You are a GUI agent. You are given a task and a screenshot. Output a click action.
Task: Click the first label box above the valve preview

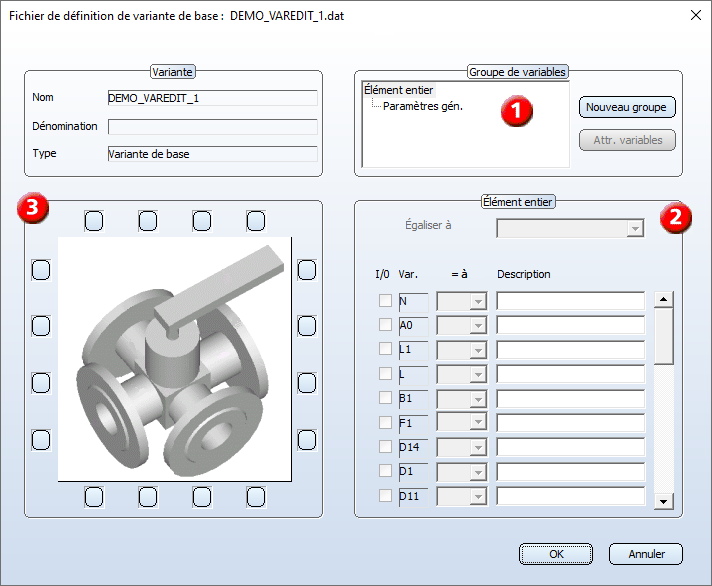pyautogui.click(x=94, y=221)
